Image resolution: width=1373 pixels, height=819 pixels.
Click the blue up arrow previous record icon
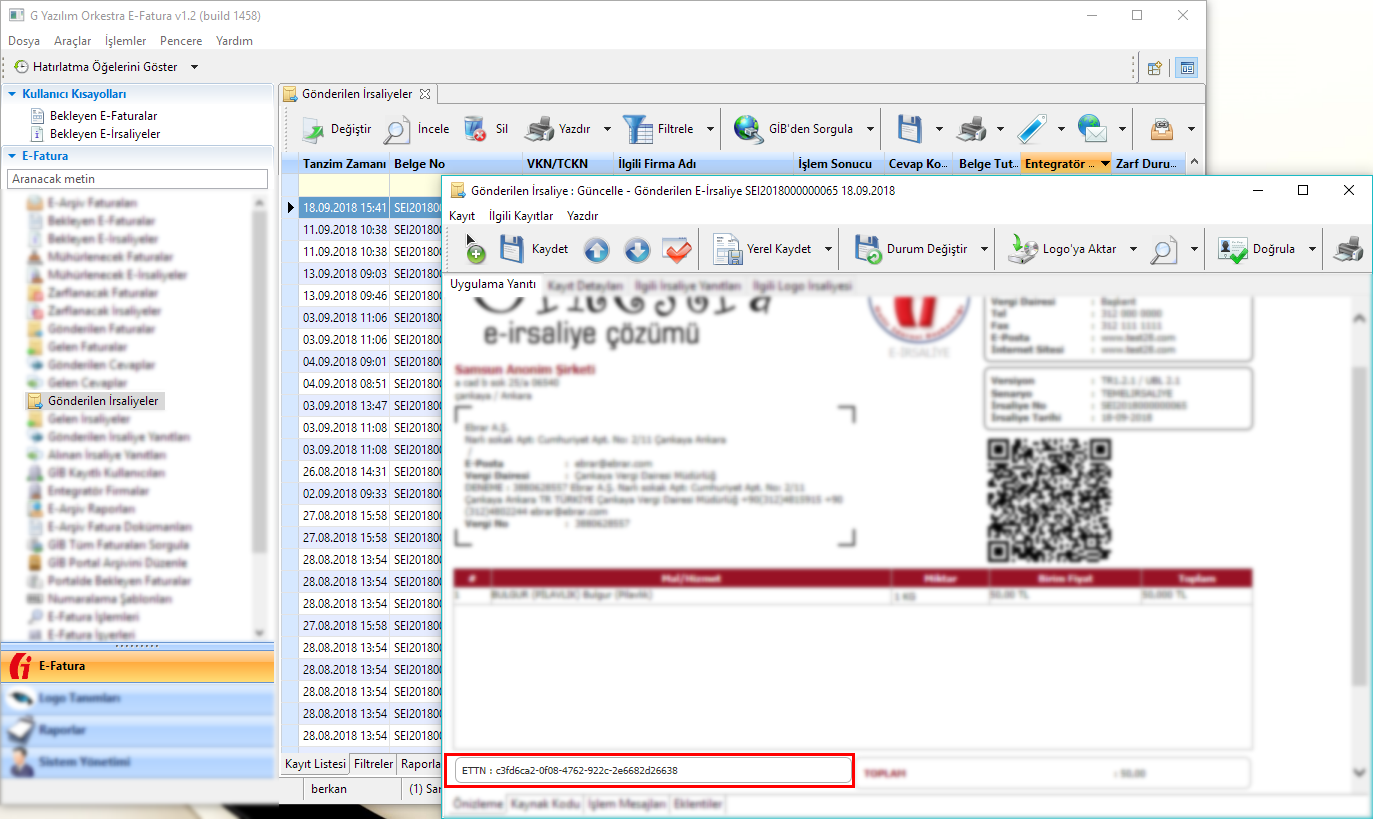point(596,250)
